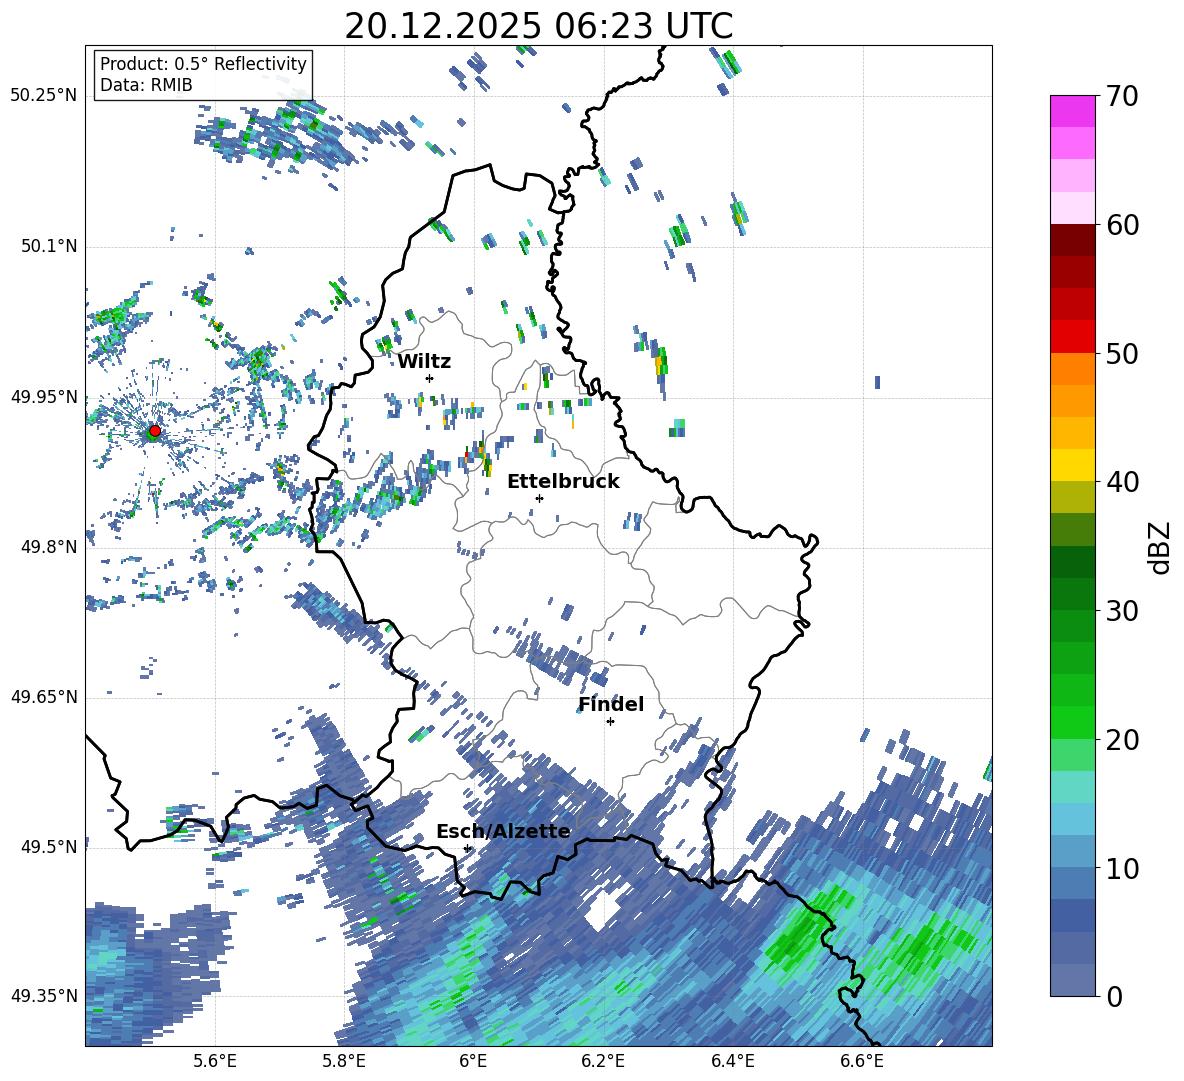1184x1081 pixels.
Task: Click the bright red colorbar segment above 50
Action: (x=1072, y=336)
